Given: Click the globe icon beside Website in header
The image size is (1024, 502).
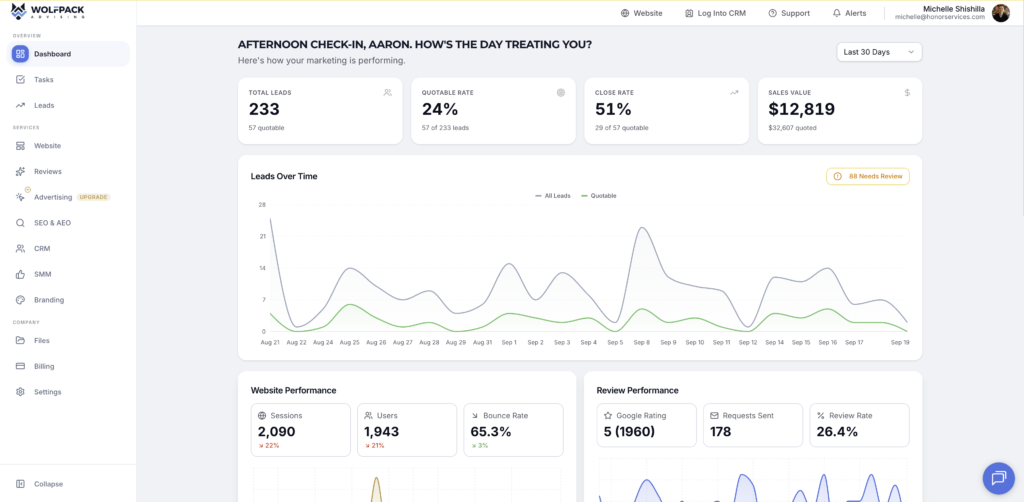Looking at the screenshot, I should (x=625, y=13).
